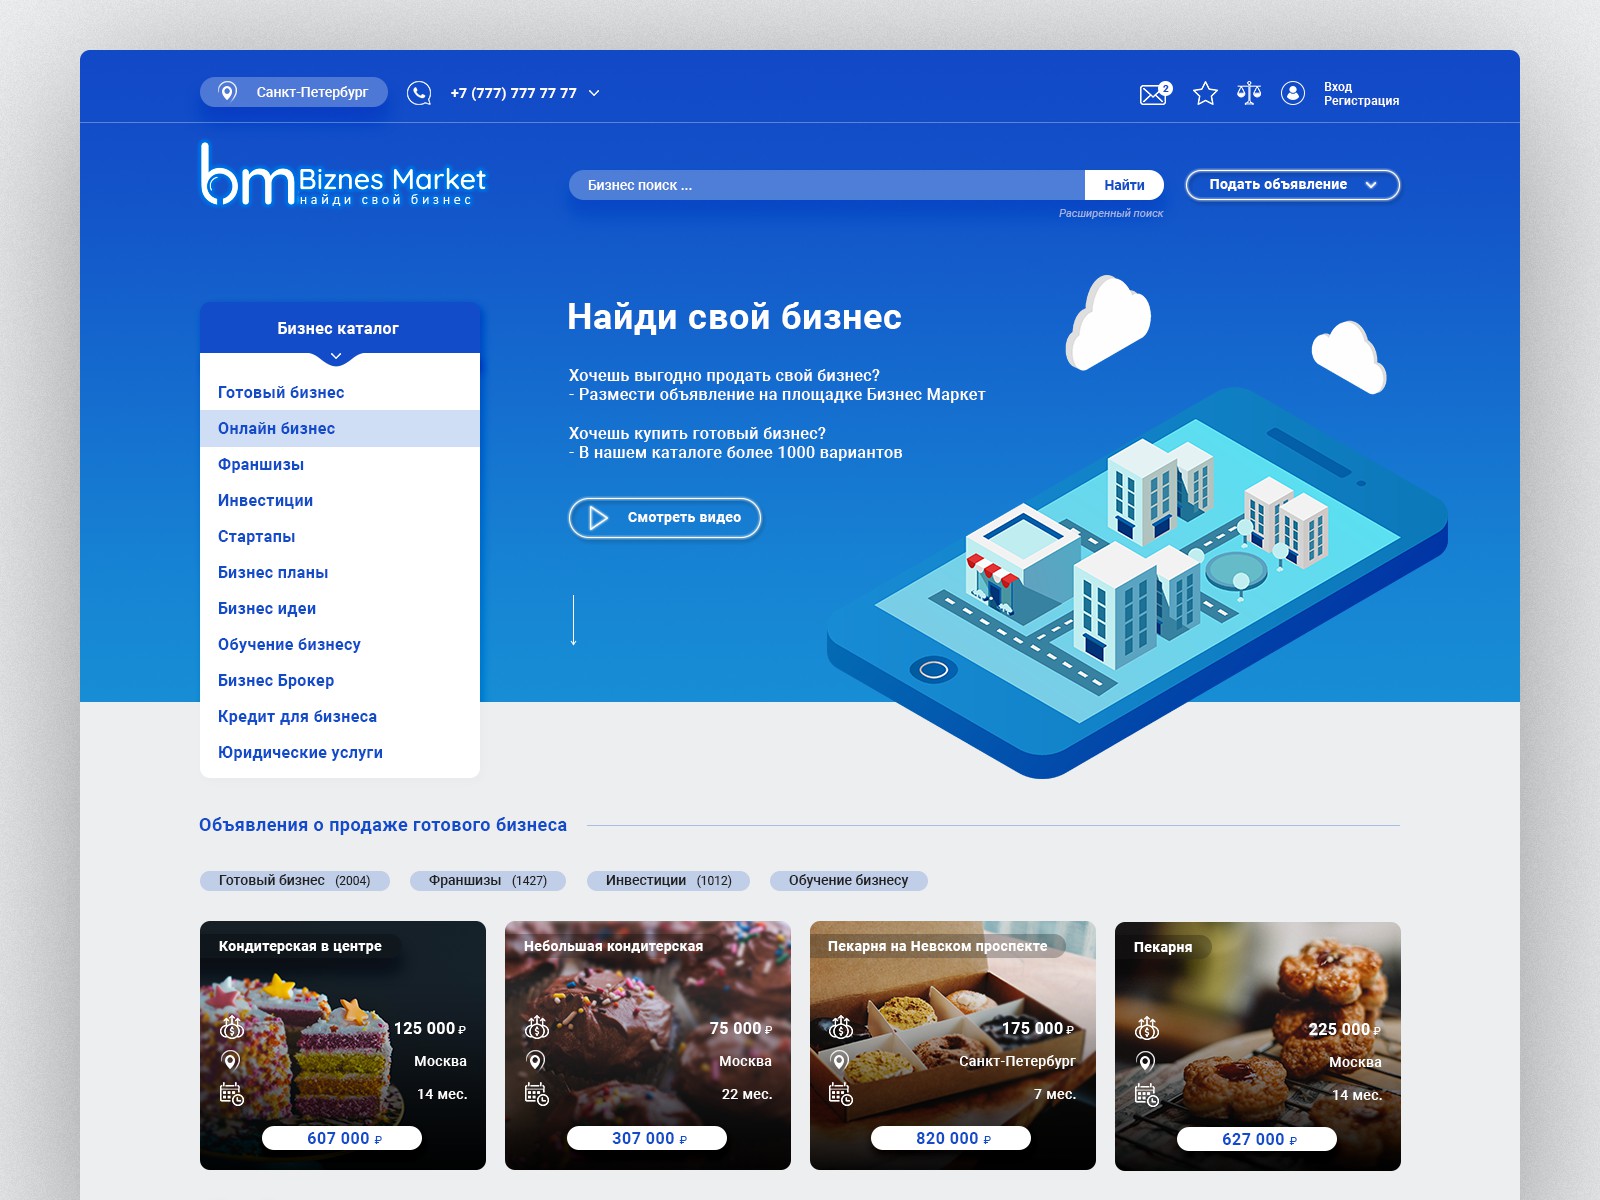Click the Бизнес поиск input field
Viewport: 1600px width, 1200px height.
click(827, 185)
